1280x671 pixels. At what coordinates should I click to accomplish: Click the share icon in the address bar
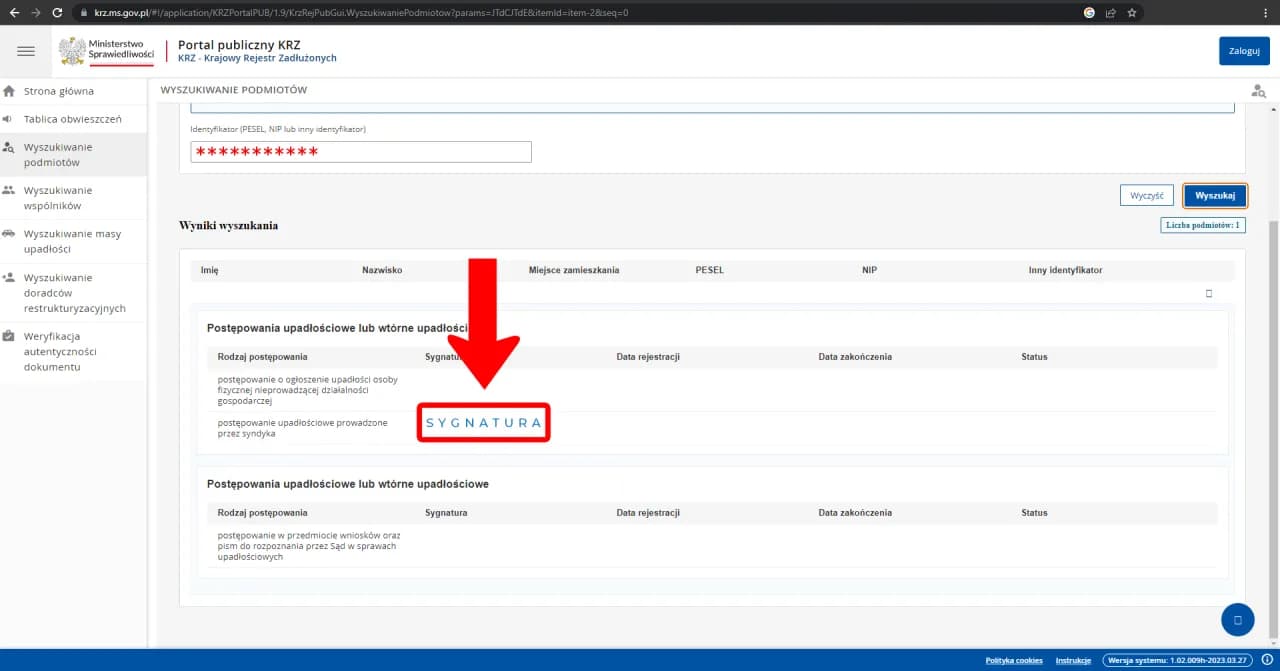1111,13
